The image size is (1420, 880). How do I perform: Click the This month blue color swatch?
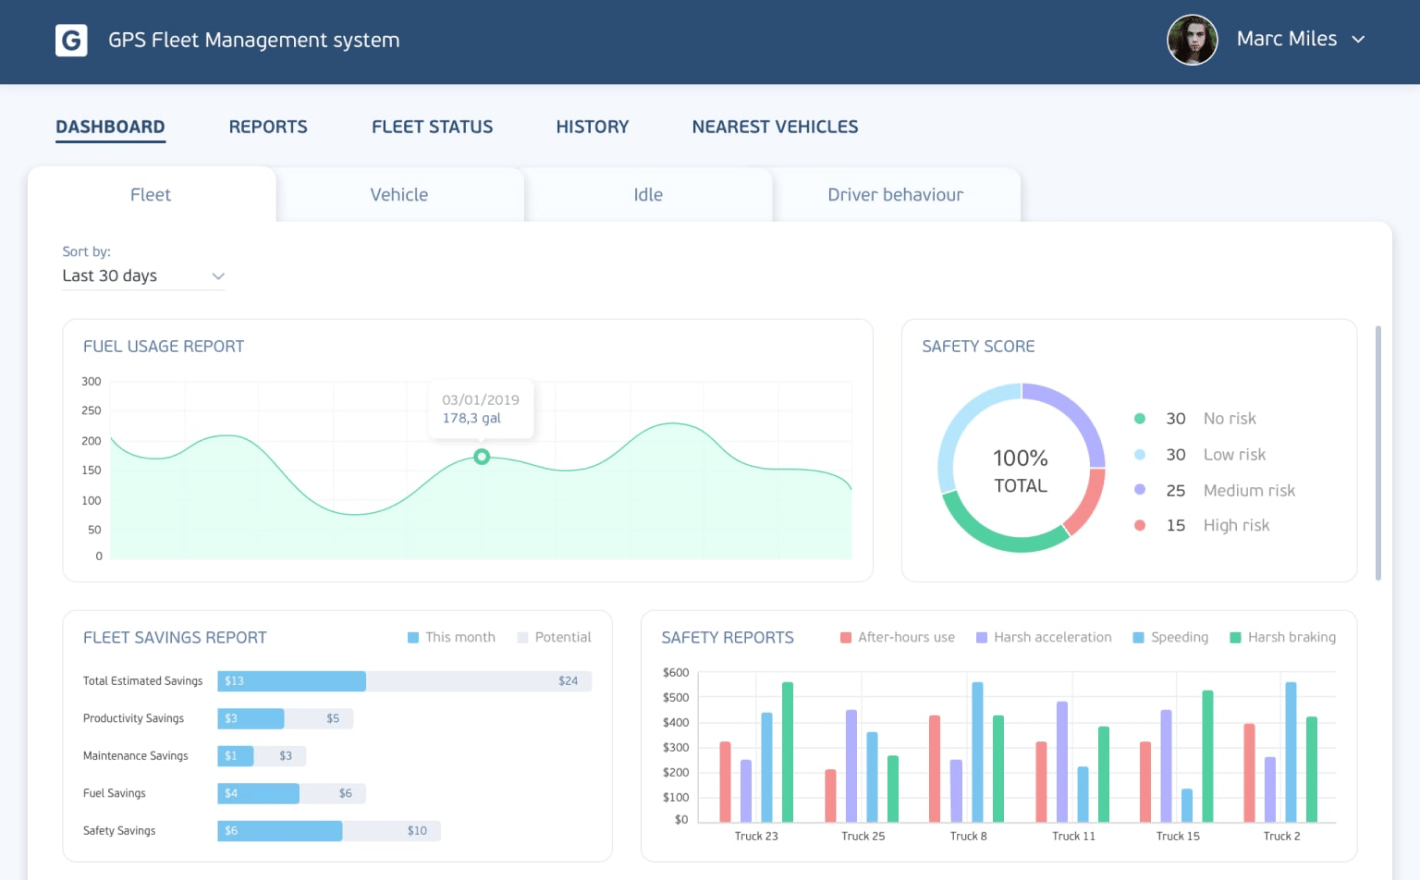(x=414, y=637)
